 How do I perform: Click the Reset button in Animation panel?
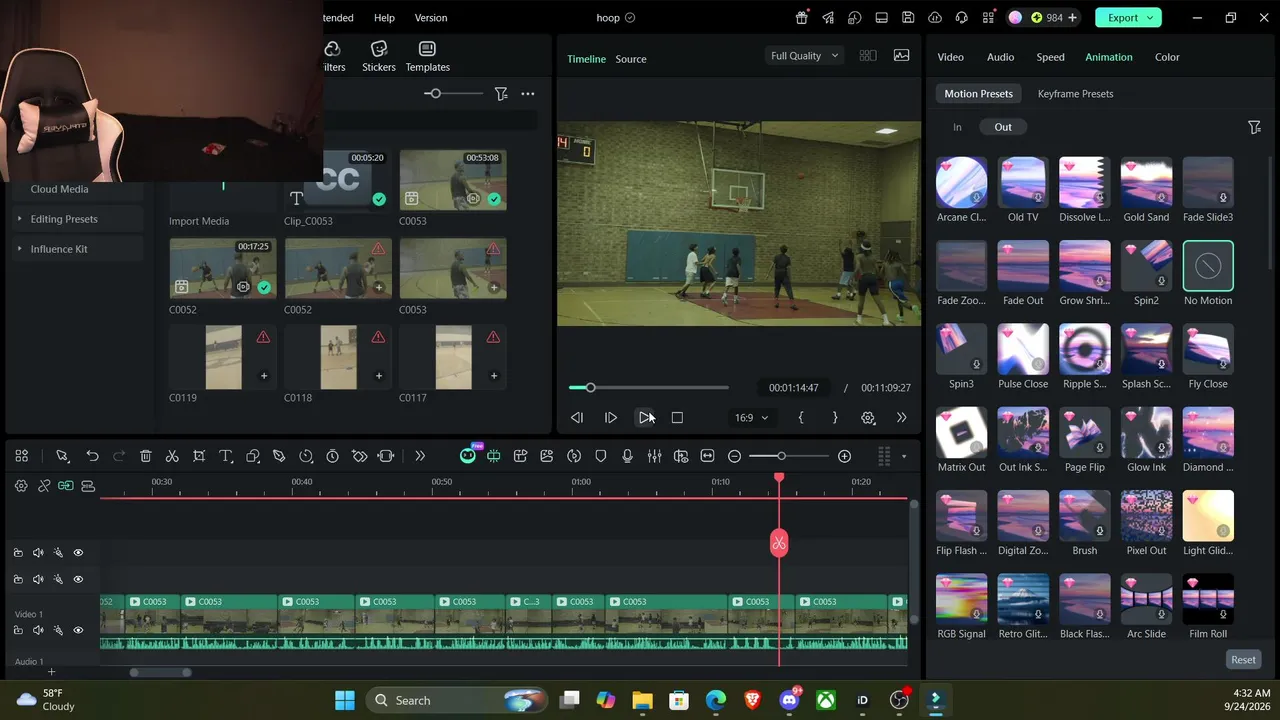(1243, 660)
